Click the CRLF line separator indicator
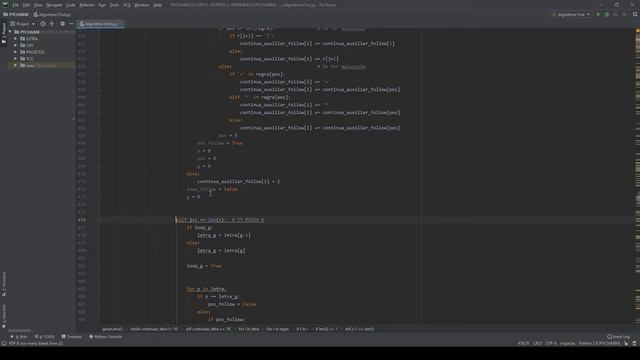640x360 pixels. (x=538, y=344)
